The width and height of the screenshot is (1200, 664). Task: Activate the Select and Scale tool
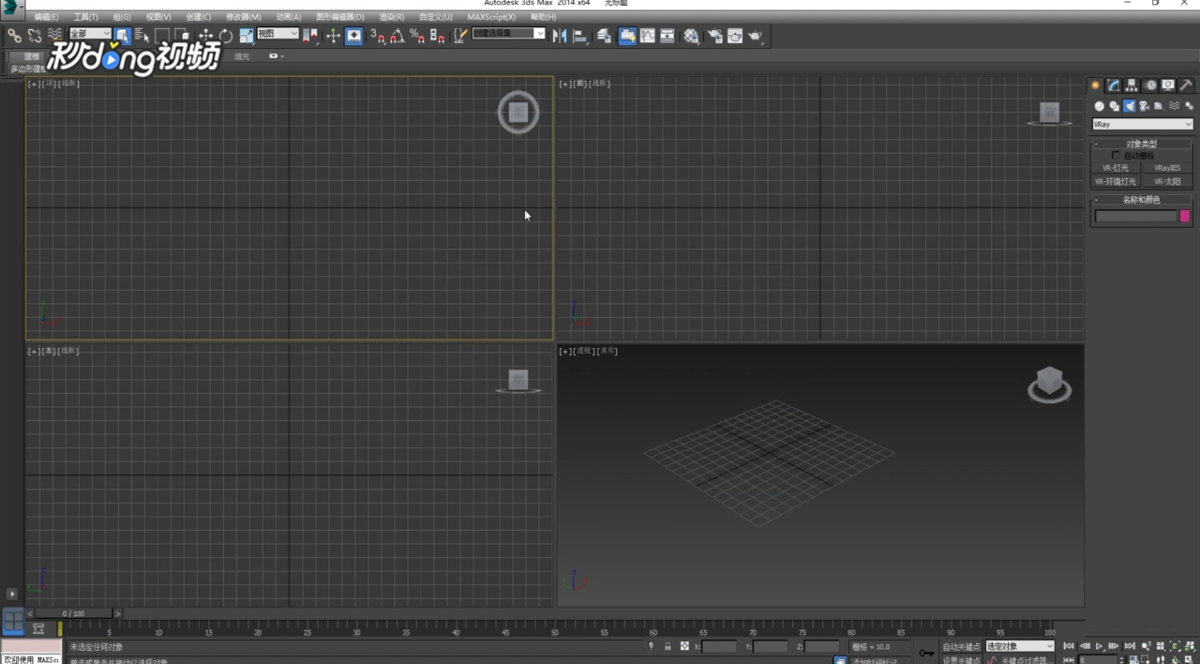[x=246, y=36]
